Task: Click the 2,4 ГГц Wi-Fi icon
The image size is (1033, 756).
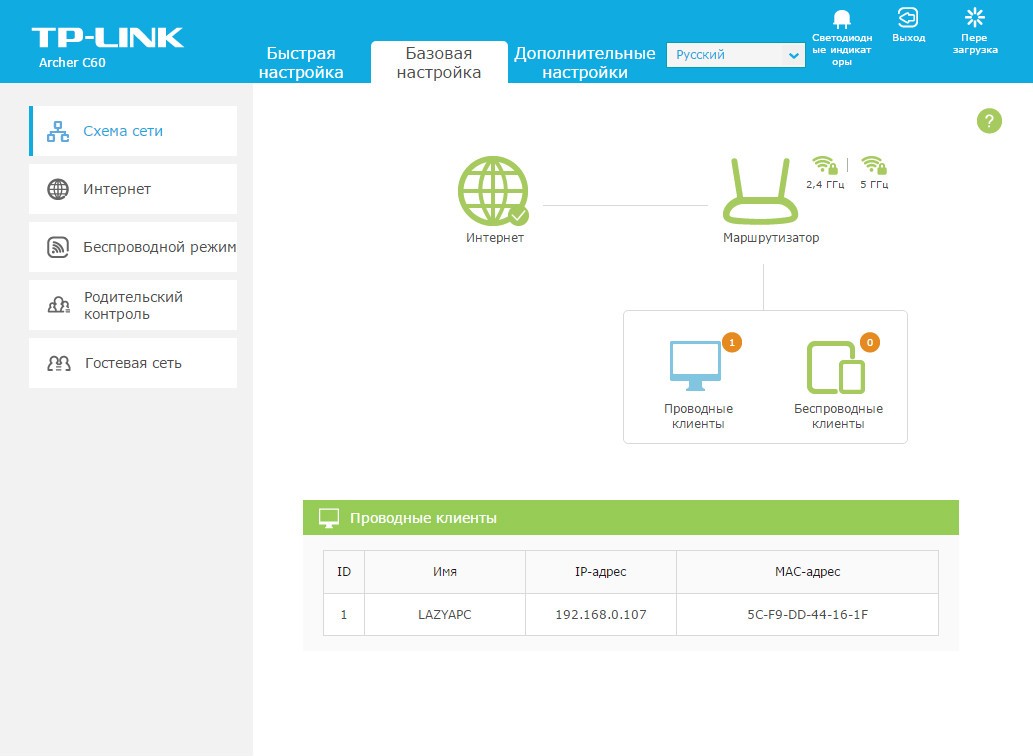Action: pos(824,166)
